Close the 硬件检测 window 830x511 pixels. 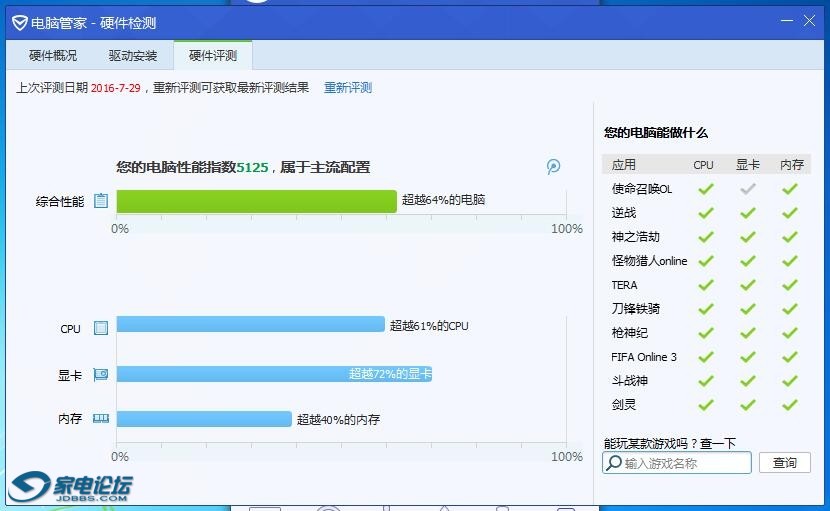(809, 21)
